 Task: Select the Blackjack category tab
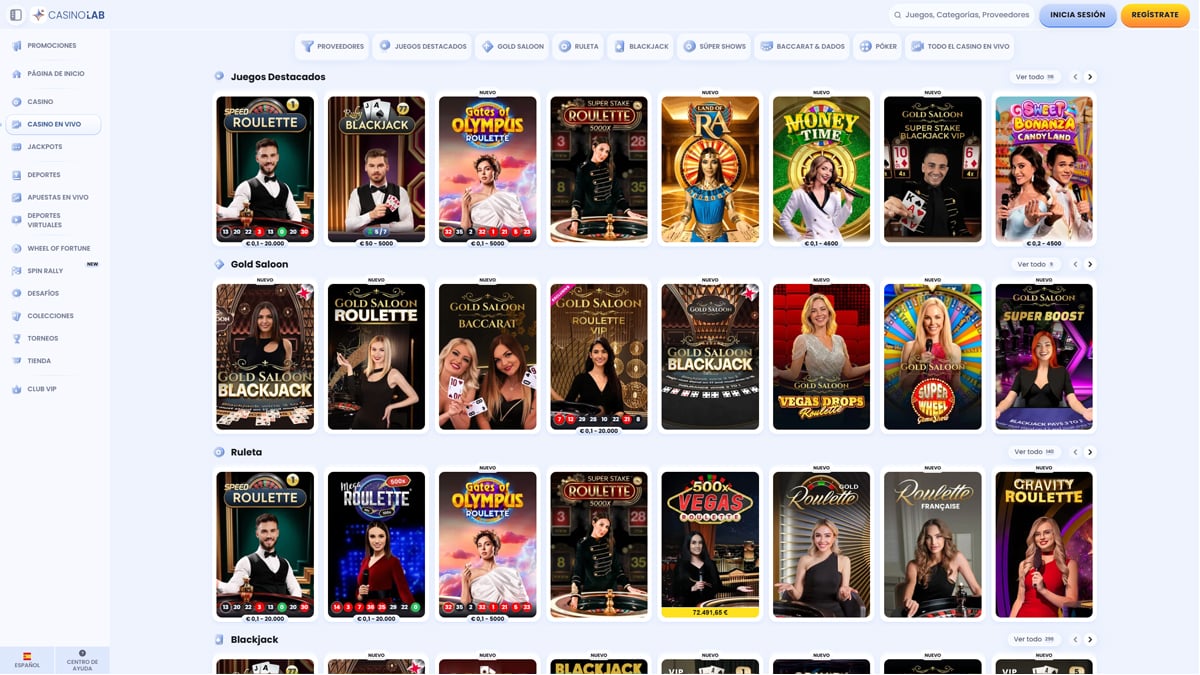tap(641, 46)
